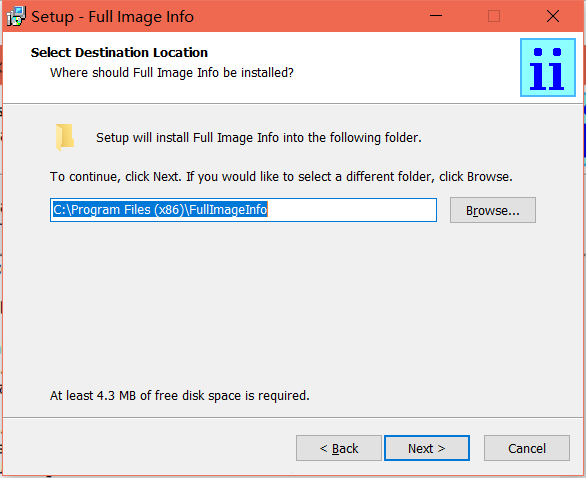Image resolution: width=586 pixels, height=478 pixels.
Task: Click the yellow folder icon
Action: pyautogui.click(x=65, y=137)
